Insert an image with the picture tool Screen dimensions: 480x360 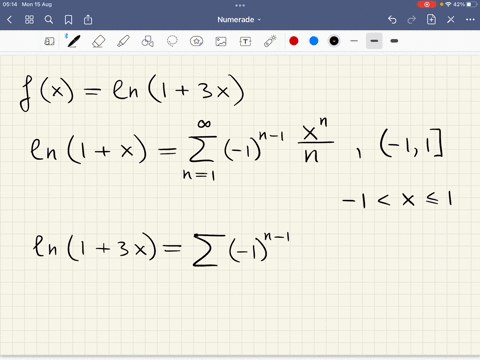pos(221,41)
